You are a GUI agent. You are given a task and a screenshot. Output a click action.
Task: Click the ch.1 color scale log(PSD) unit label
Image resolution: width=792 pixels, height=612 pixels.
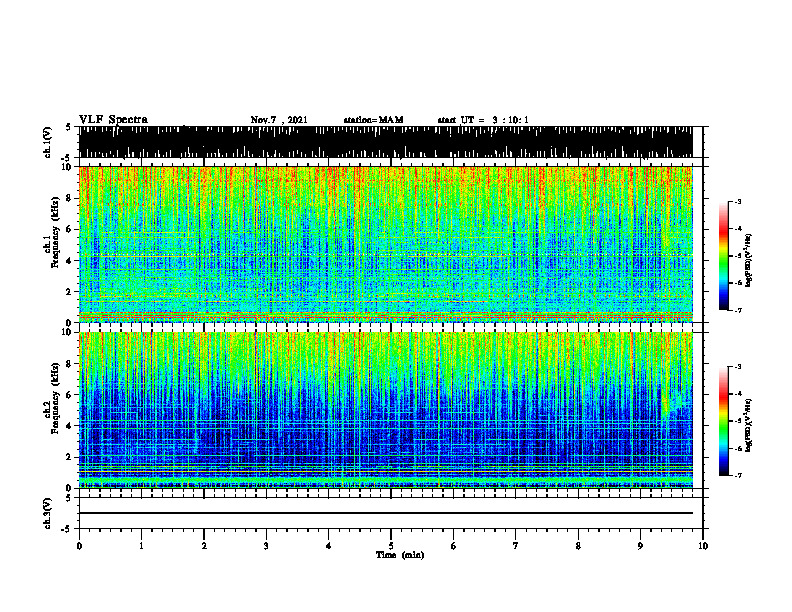point(749,260)
